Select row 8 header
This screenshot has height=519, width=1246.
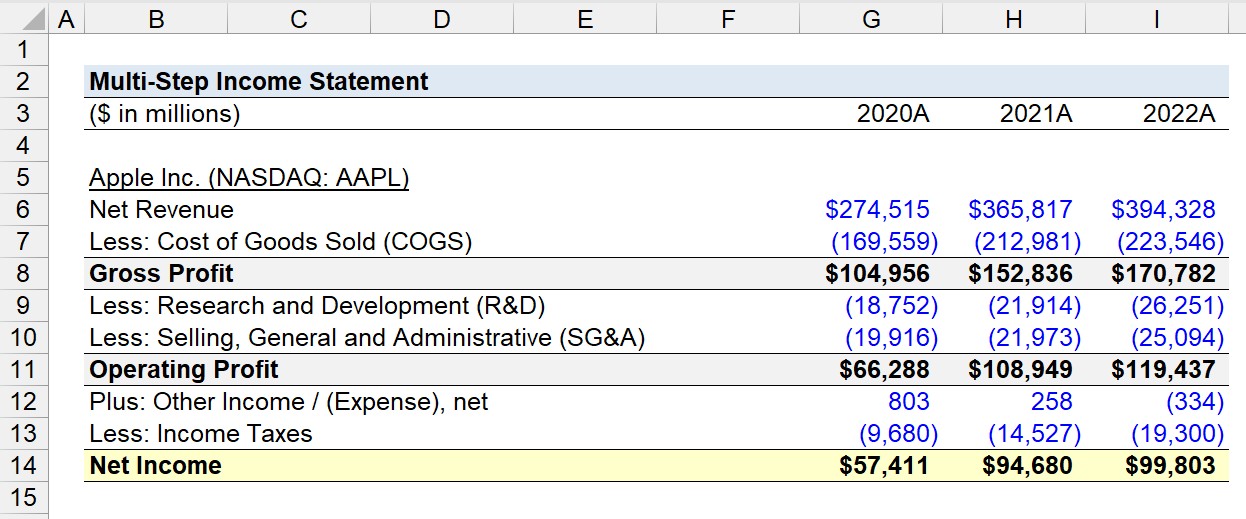coord(23,273)
